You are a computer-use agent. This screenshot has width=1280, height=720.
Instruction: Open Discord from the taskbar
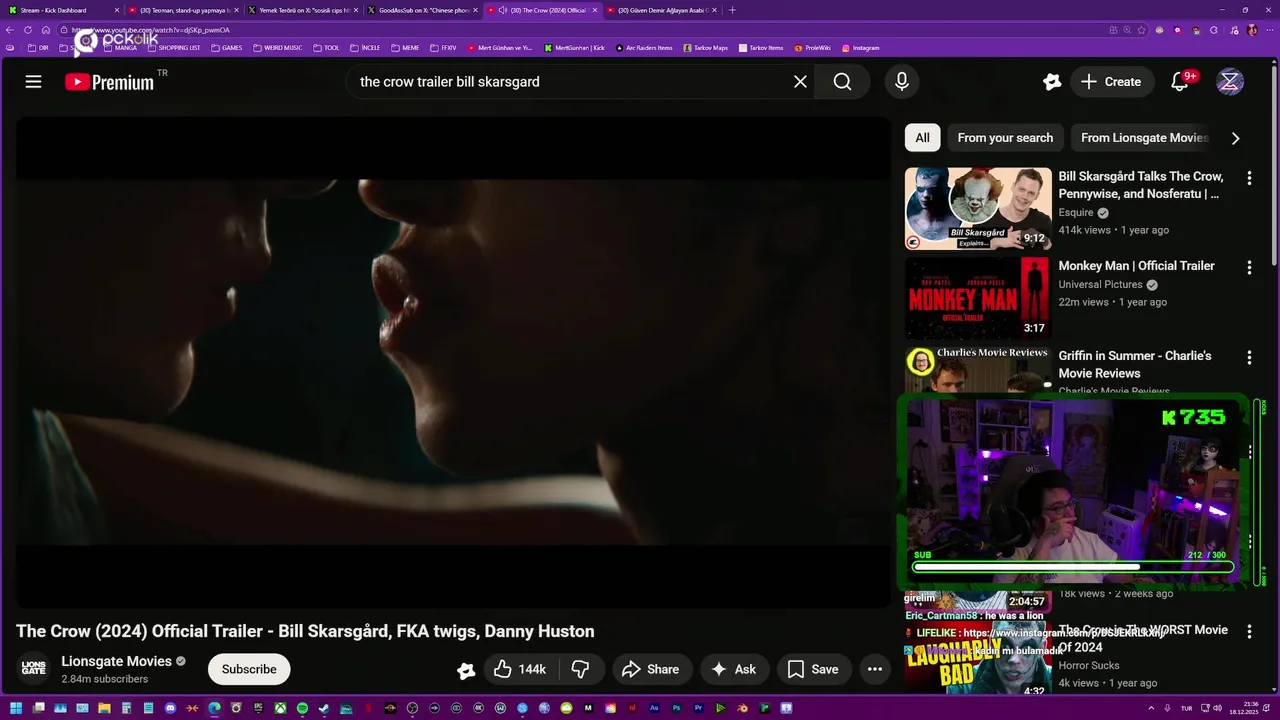[x=170, y=708]
